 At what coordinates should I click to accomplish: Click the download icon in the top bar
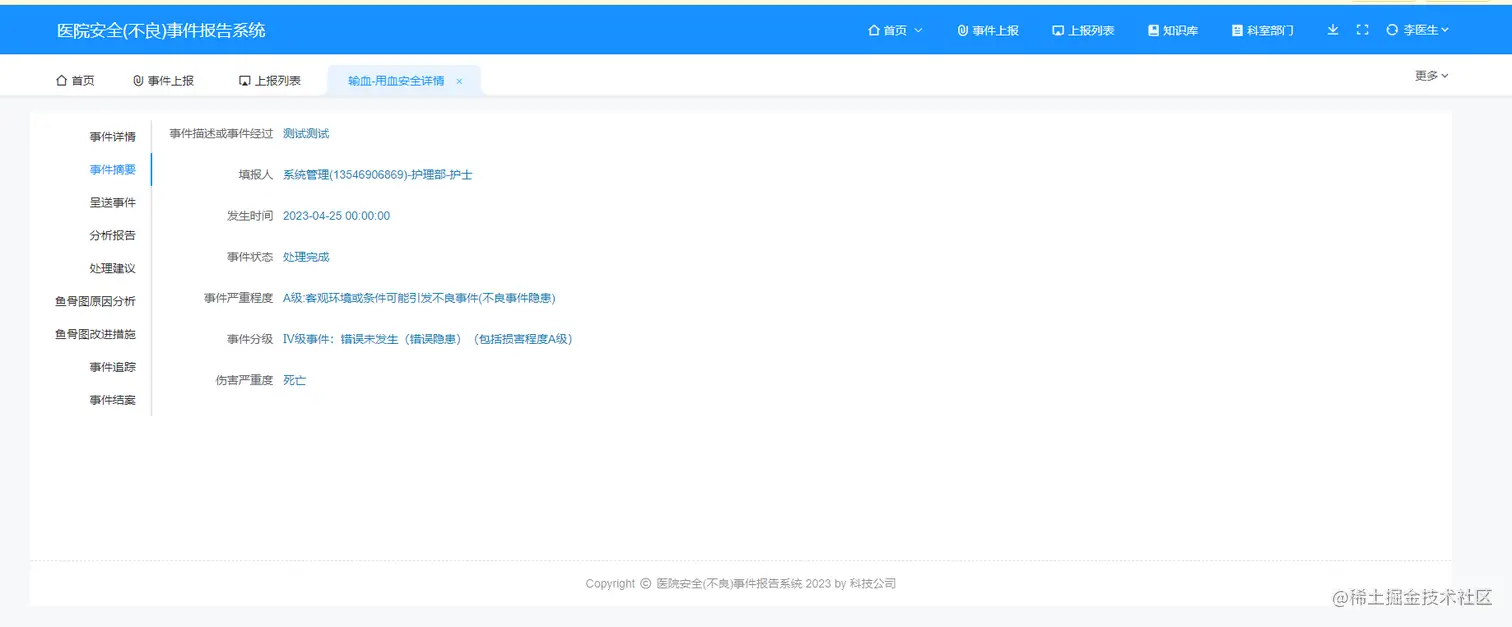[x=1332, y=29]
